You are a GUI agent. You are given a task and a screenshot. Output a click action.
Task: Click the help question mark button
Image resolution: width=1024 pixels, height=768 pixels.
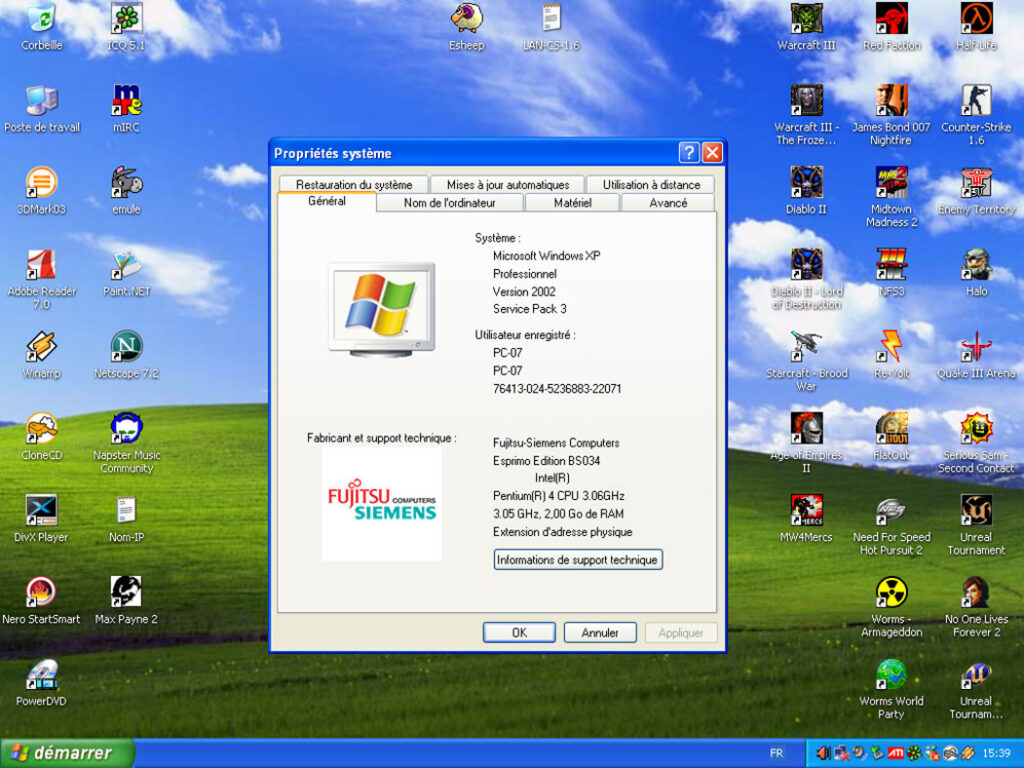688,153
